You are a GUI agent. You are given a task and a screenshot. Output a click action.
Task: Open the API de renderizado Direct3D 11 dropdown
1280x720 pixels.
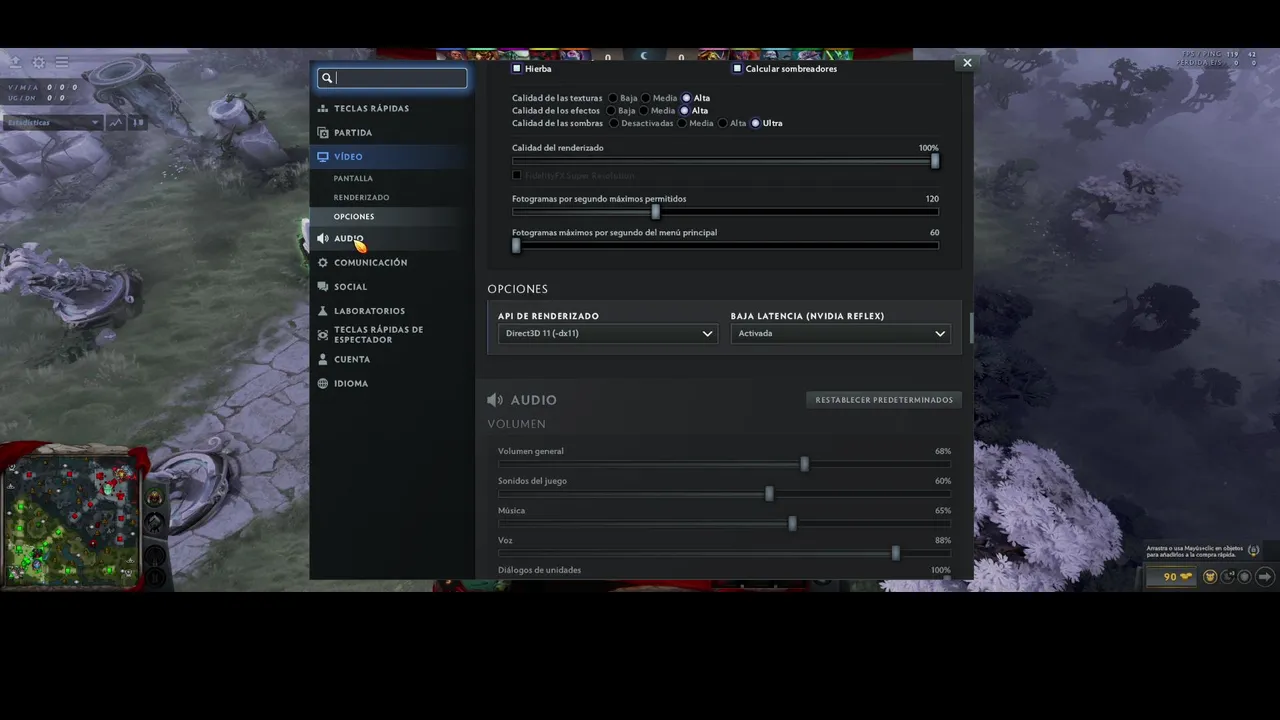[x=608, y=333]
